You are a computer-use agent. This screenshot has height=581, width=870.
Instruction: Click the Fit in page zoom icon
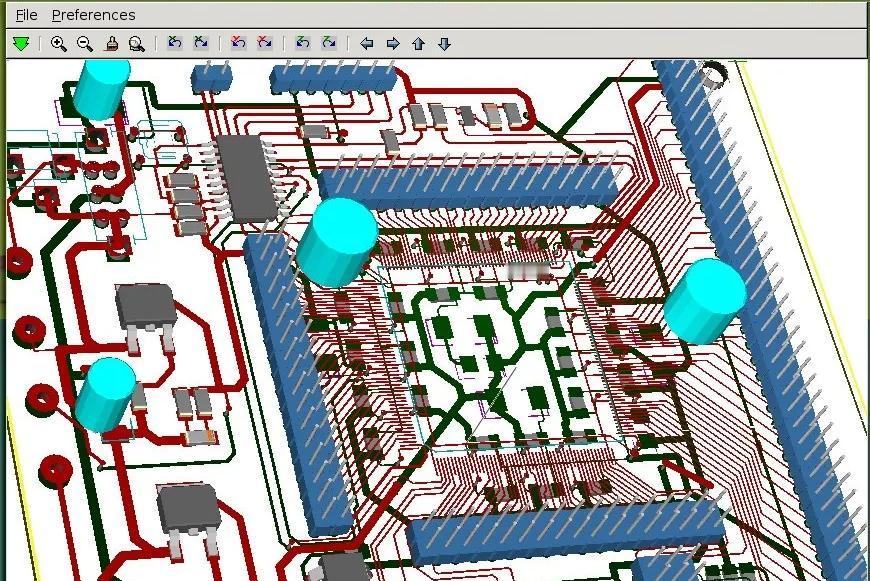point(136,43)
